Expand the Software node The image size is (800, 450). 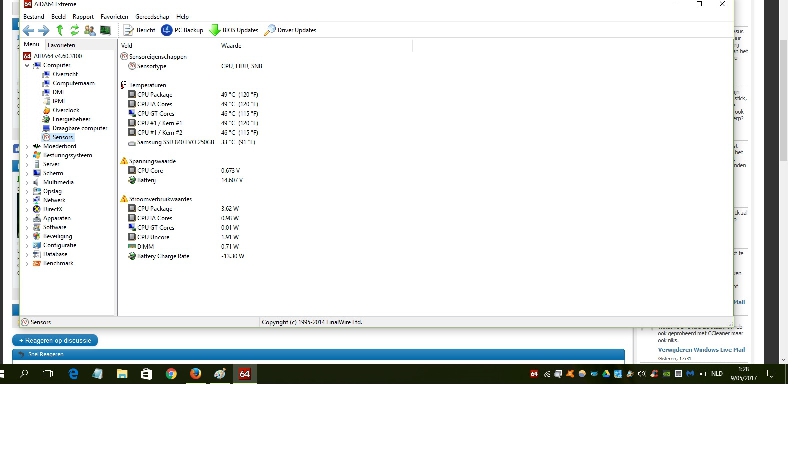[x=27, y=228]
